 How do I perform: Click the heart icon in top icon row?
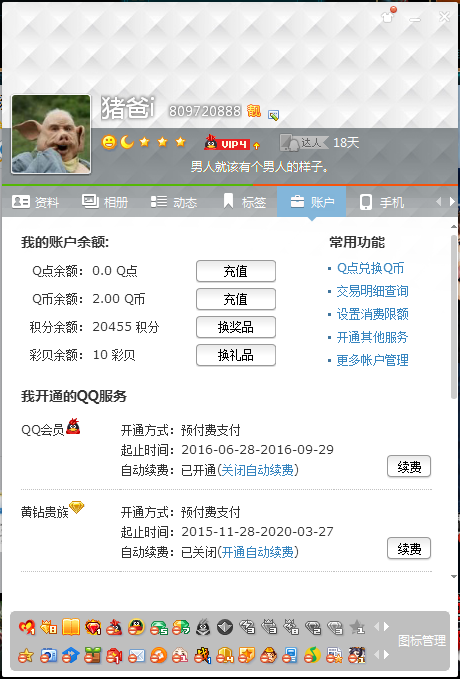coord(26,627)
